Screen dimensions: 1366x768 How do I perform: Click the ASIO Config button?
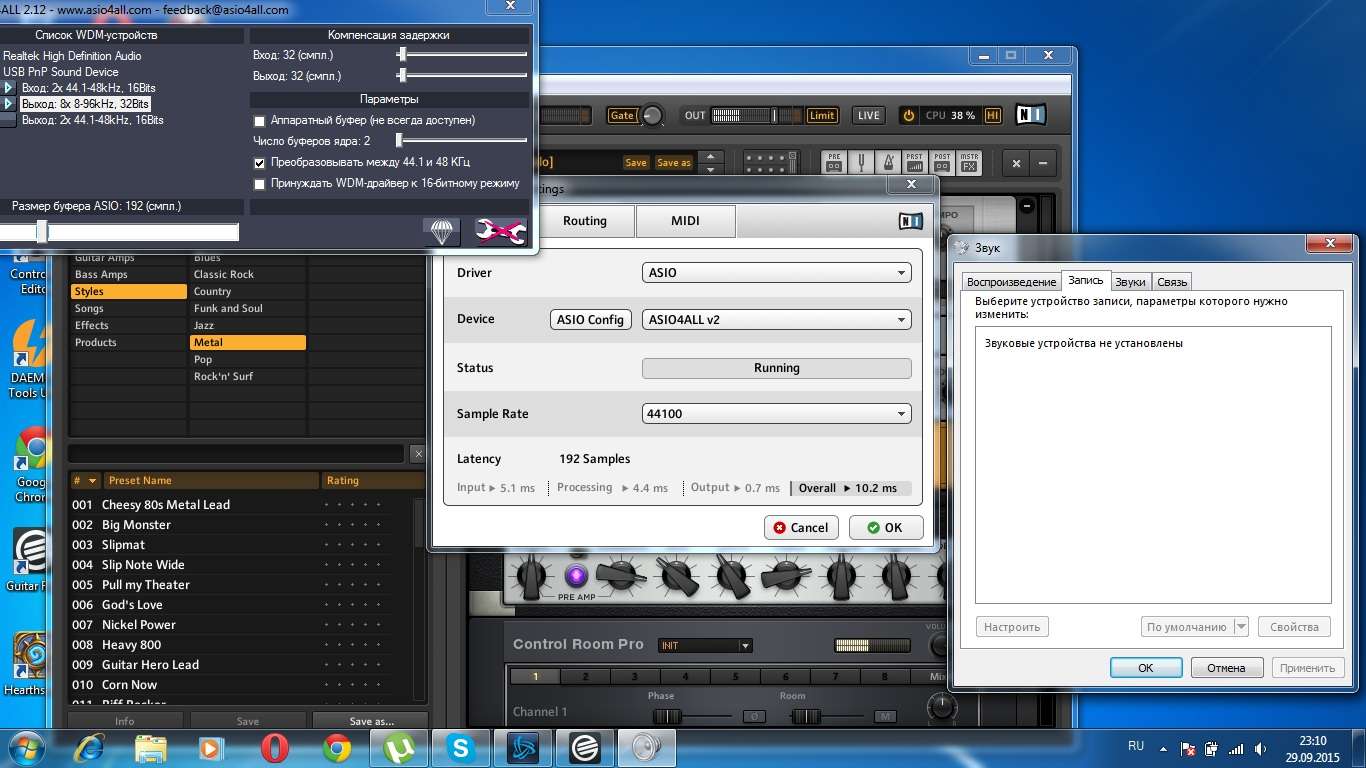click(x=590, y=320)
